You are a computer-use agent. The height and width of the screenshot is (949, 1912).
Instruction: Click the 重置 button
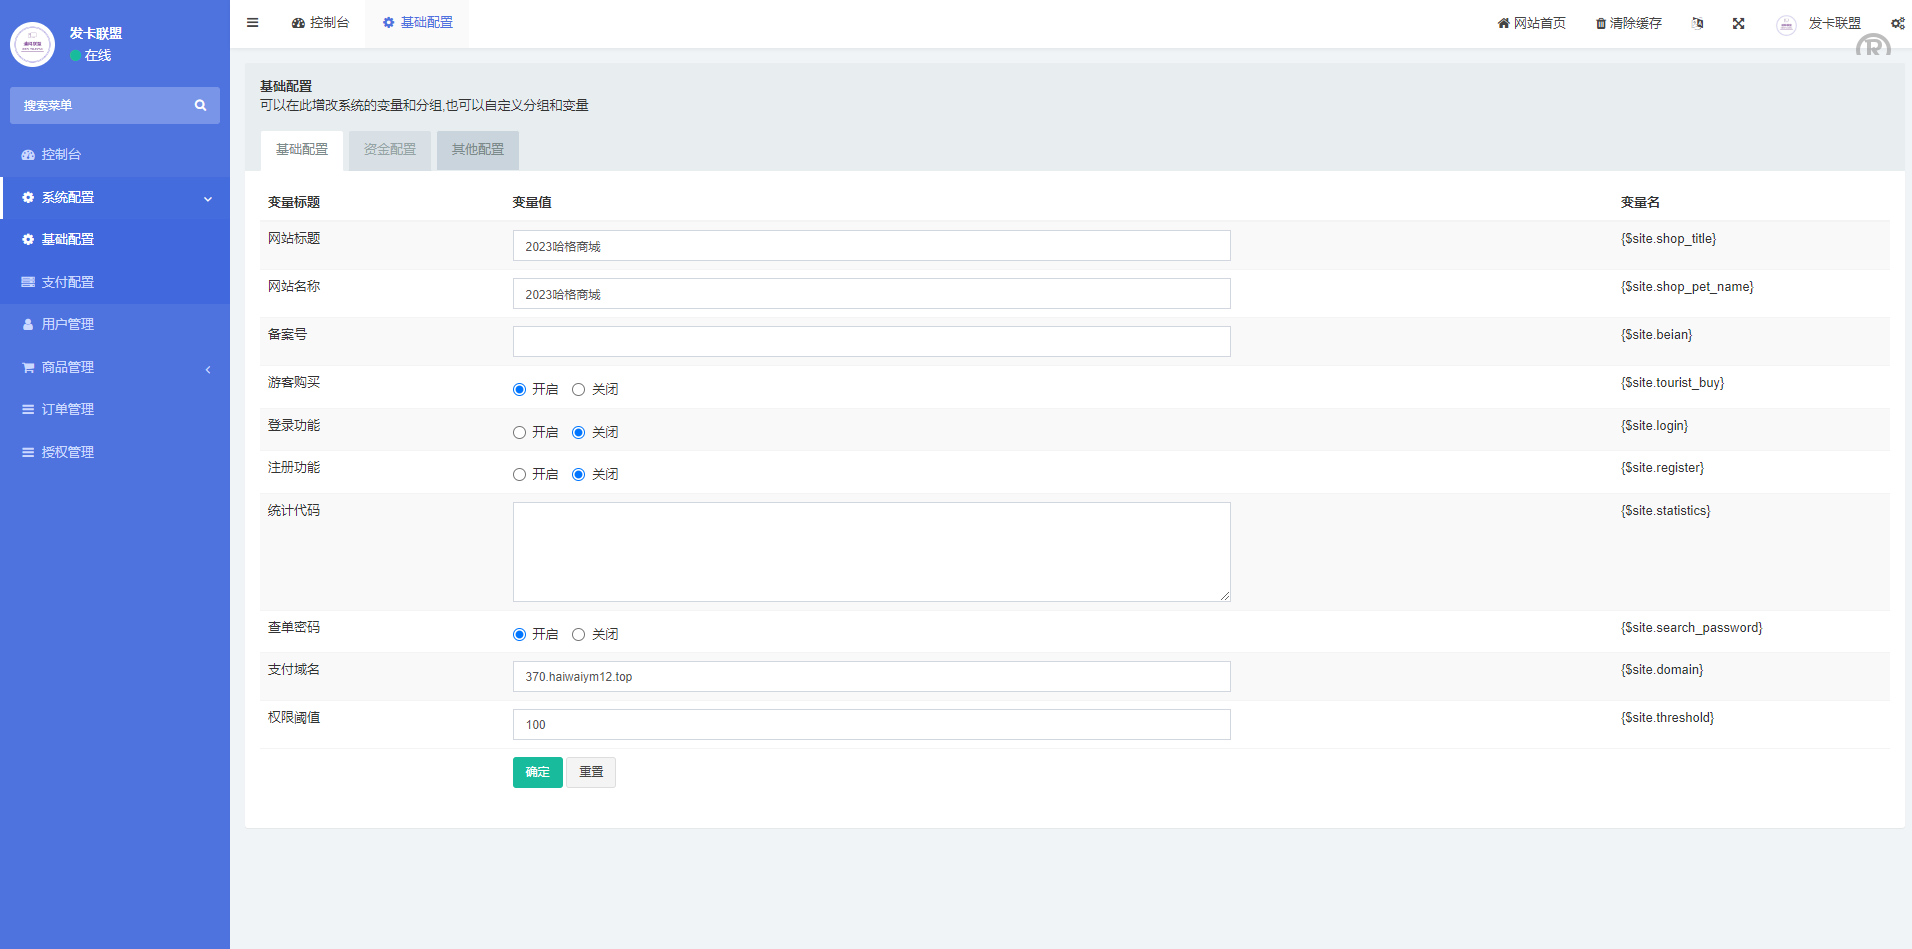[591, 772]
